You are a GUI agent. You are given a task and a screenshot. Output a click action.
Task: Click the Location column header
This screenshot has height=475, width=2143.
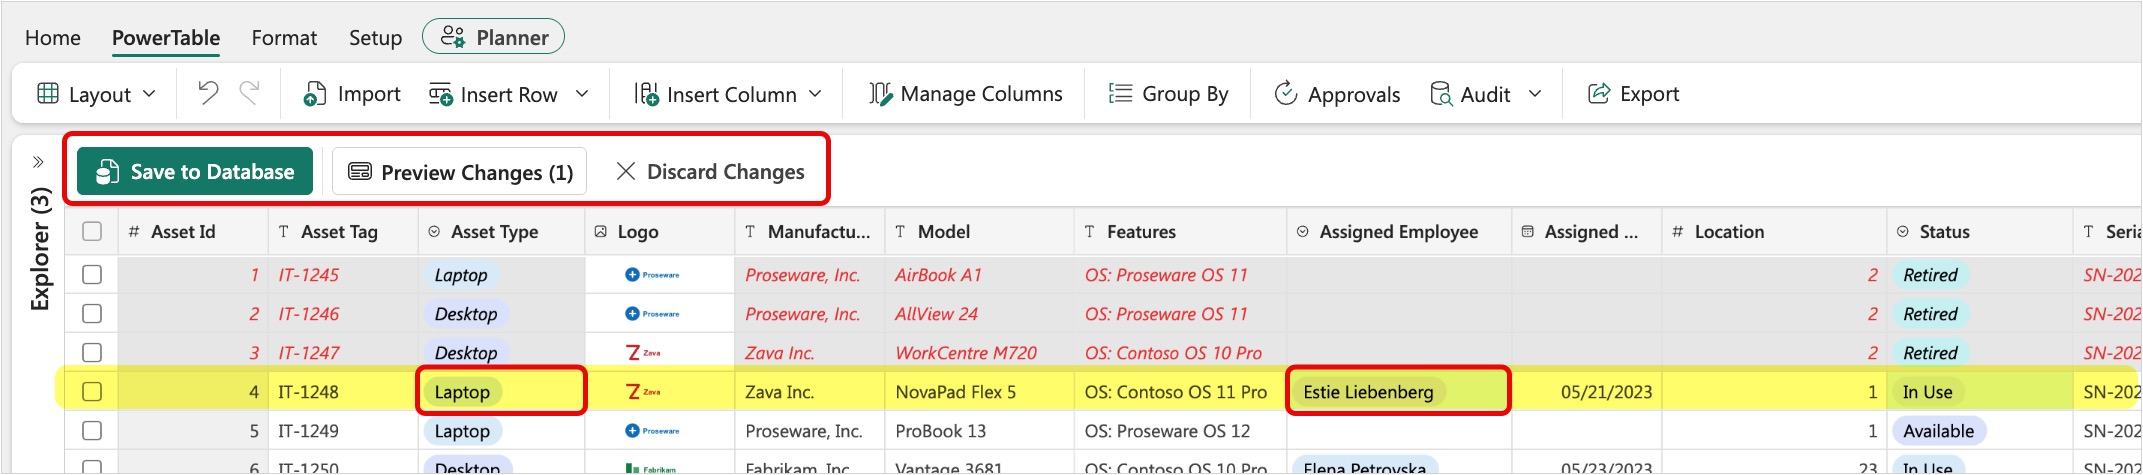(1774, 232)
